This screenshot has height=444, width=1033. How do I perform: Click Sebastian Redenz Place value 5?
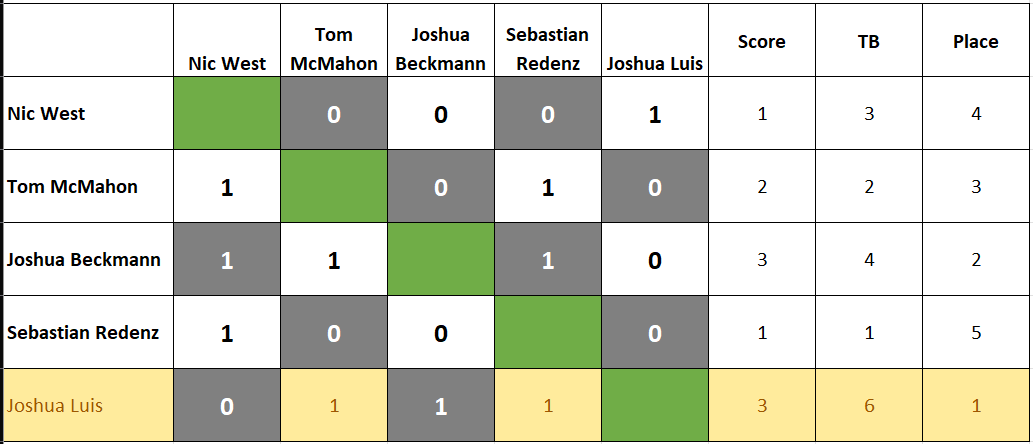click(975, 332)
